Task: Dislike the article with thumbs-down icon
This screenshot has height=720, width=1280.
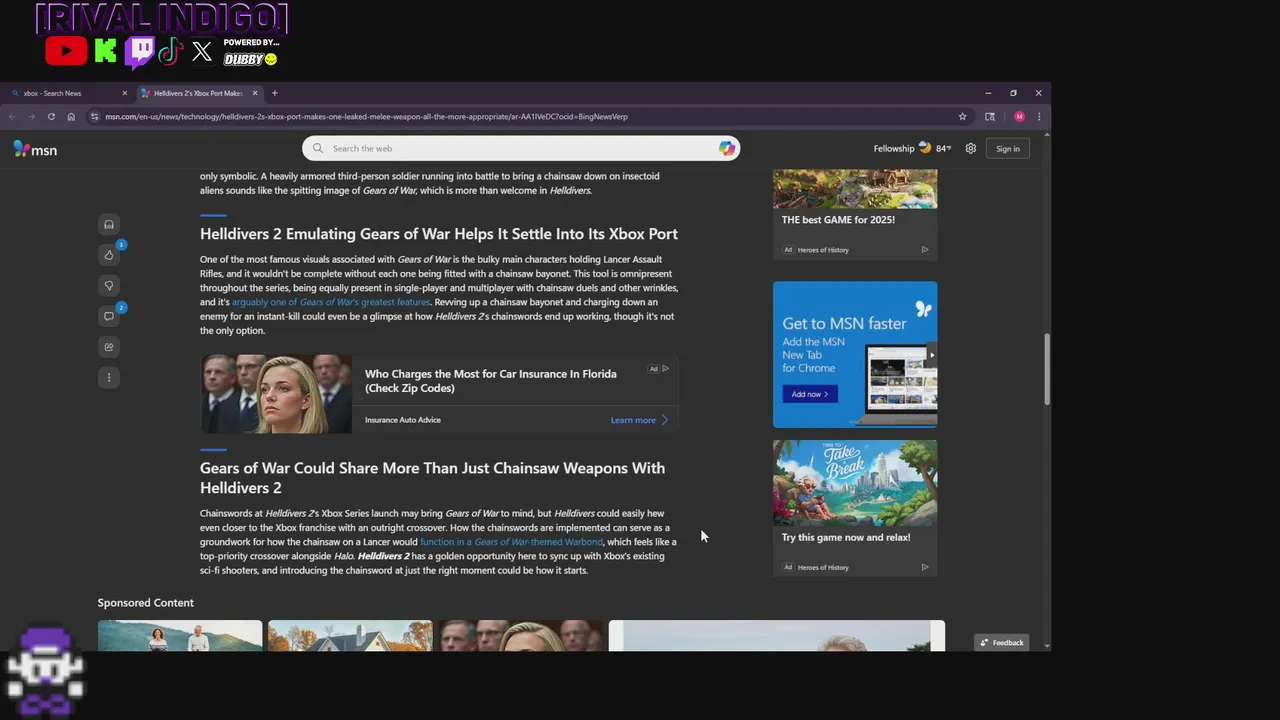Action: coord(109,286)
